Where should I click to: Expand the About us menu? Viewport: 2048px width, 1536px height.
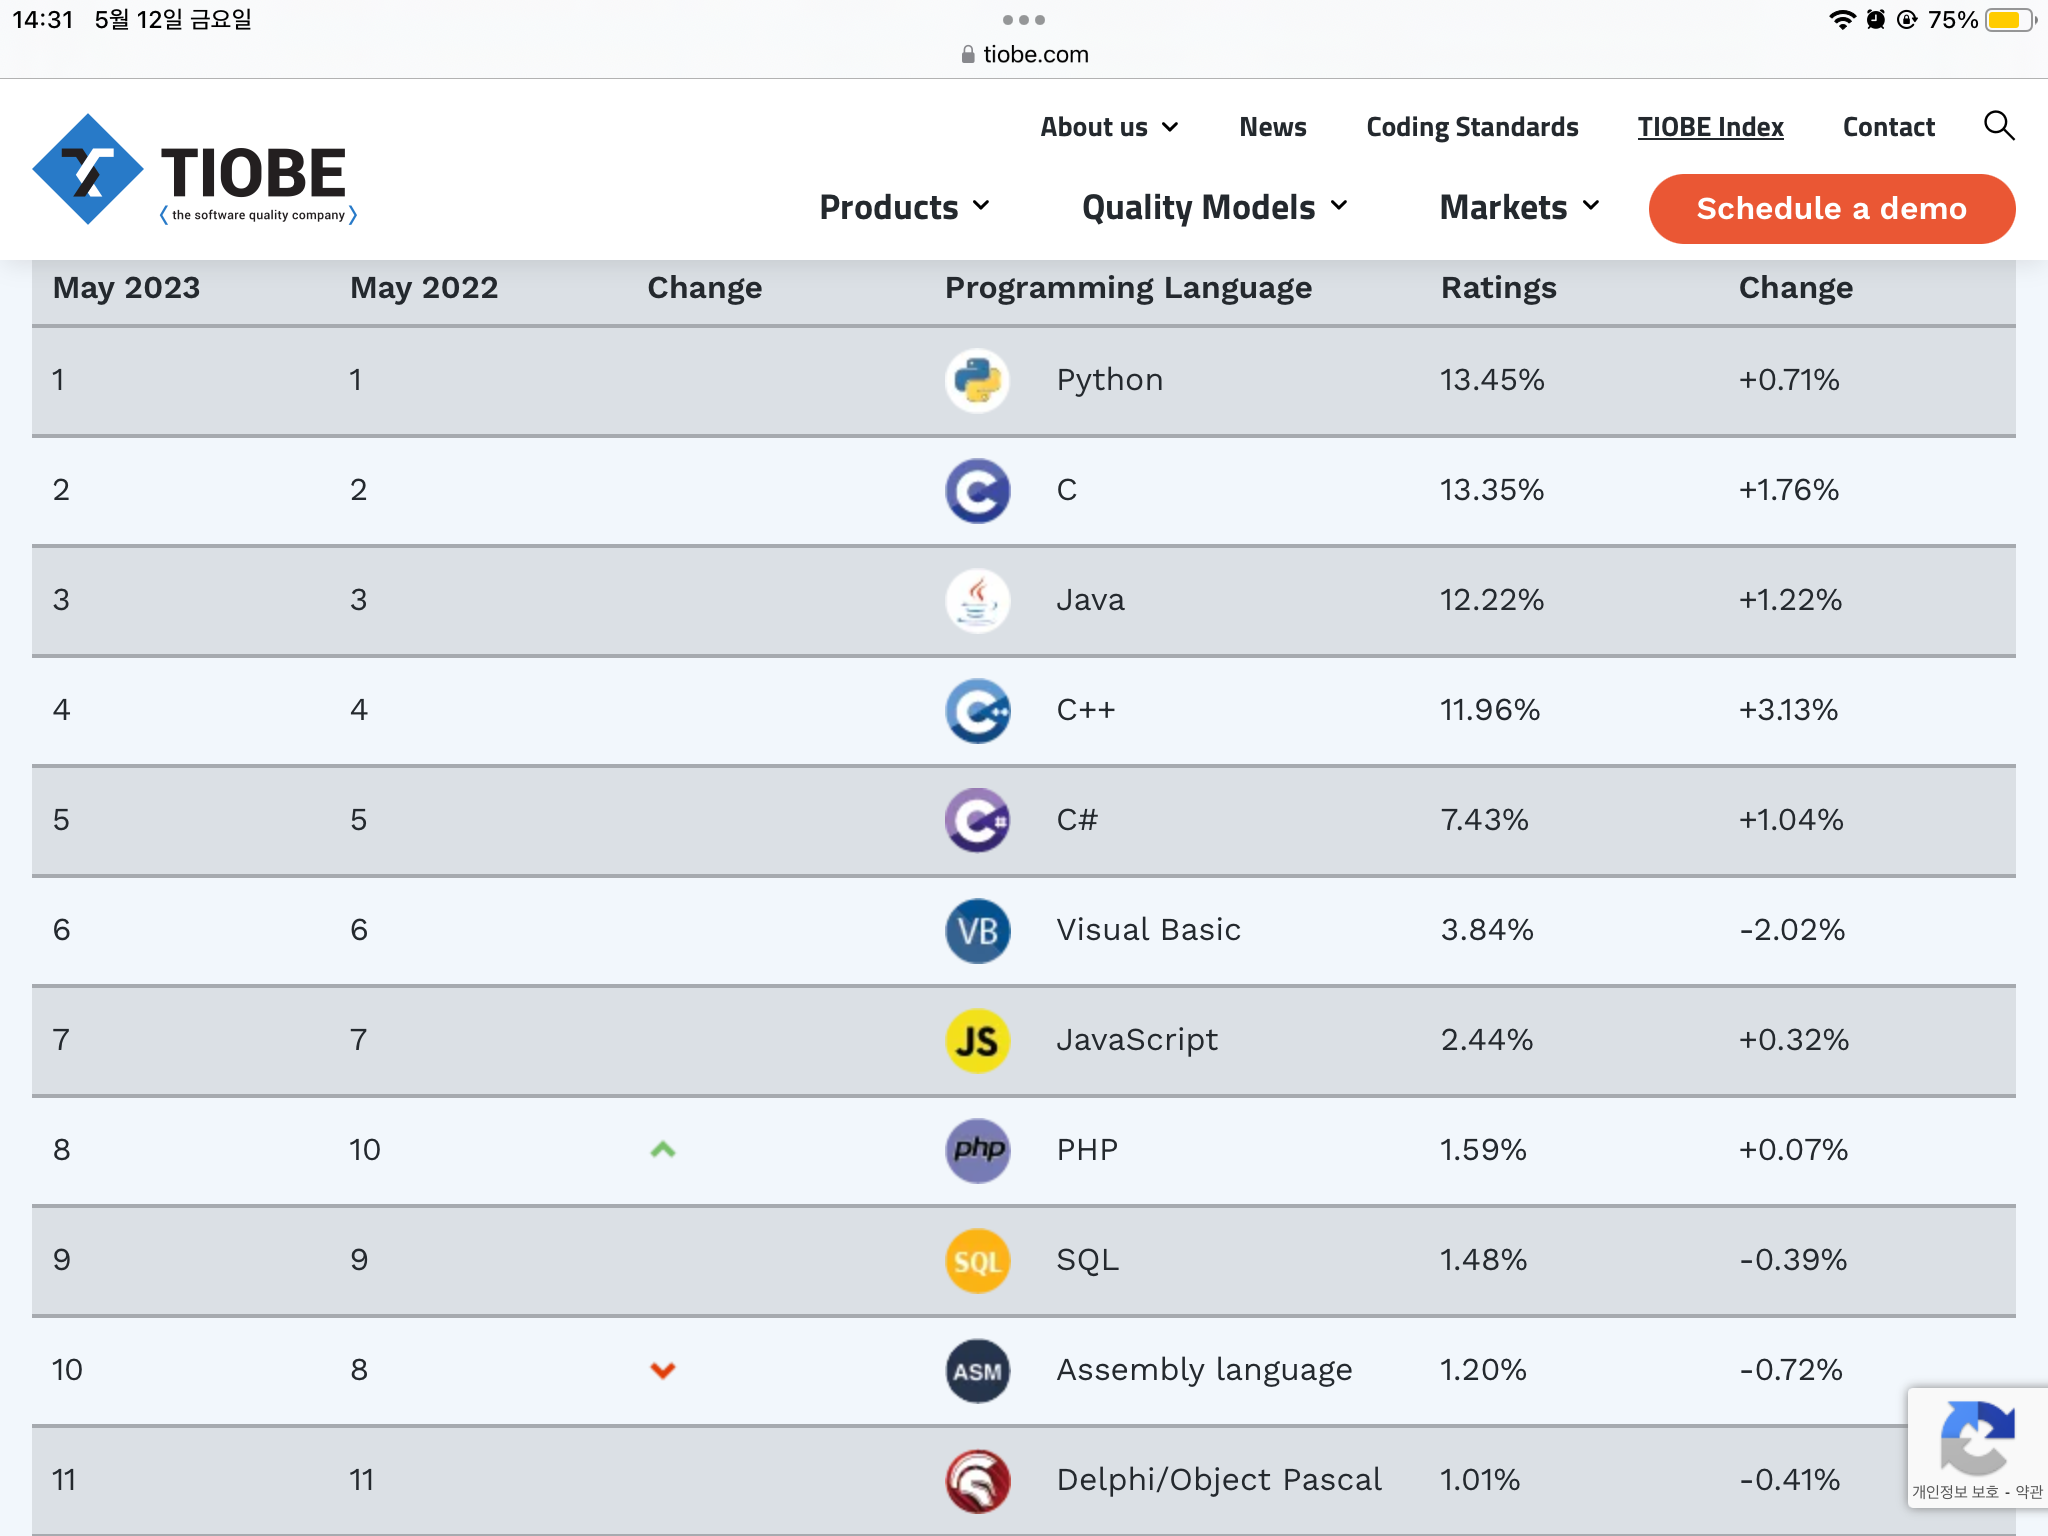[x=1109, y=127]
